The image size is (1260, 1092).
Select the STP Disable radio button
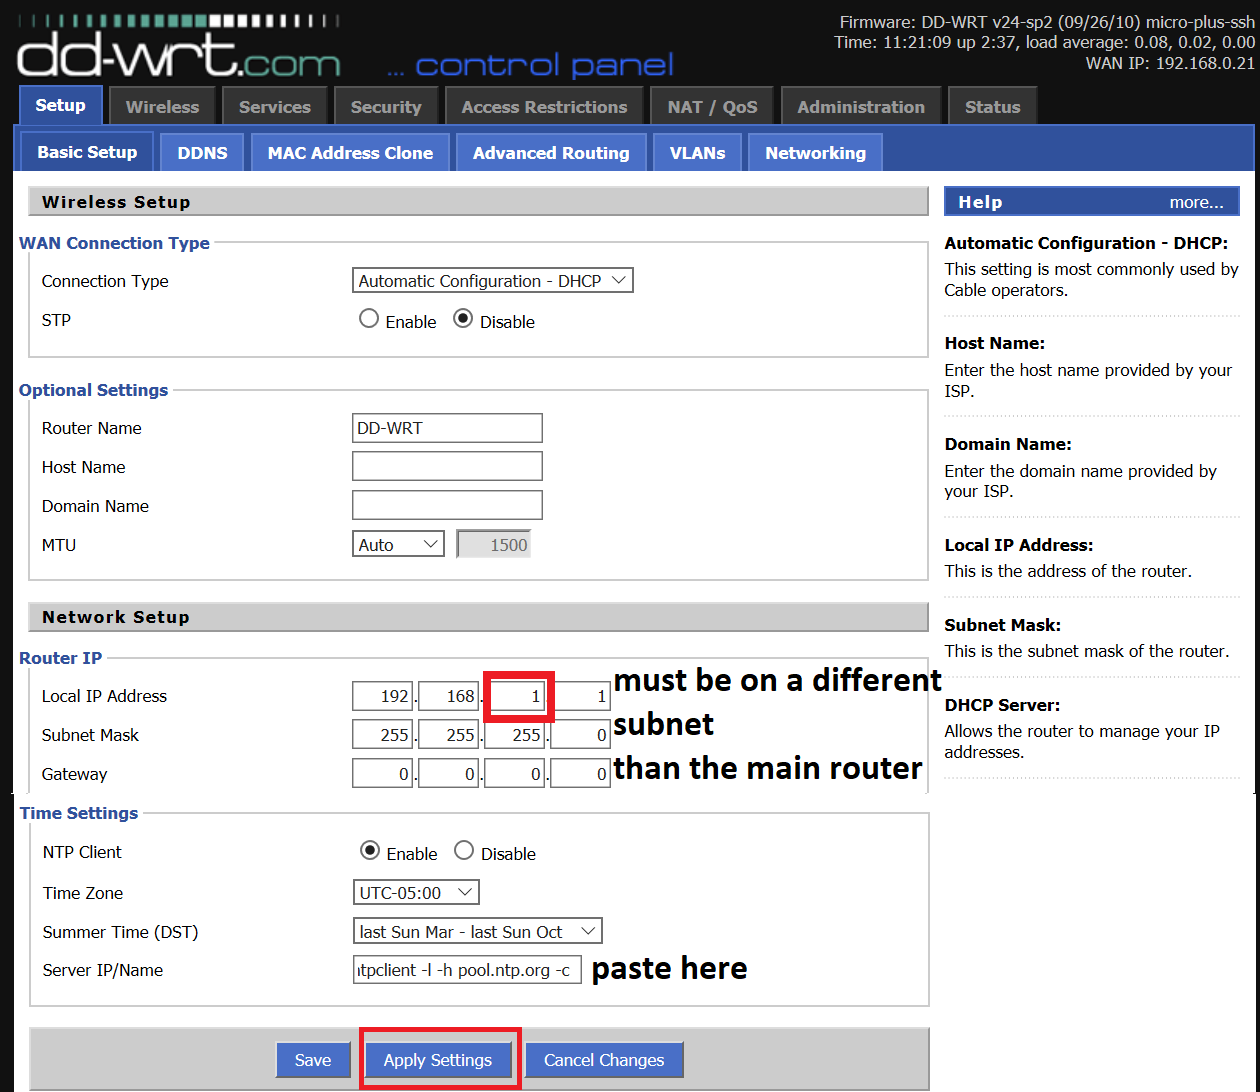click(463, 319)
